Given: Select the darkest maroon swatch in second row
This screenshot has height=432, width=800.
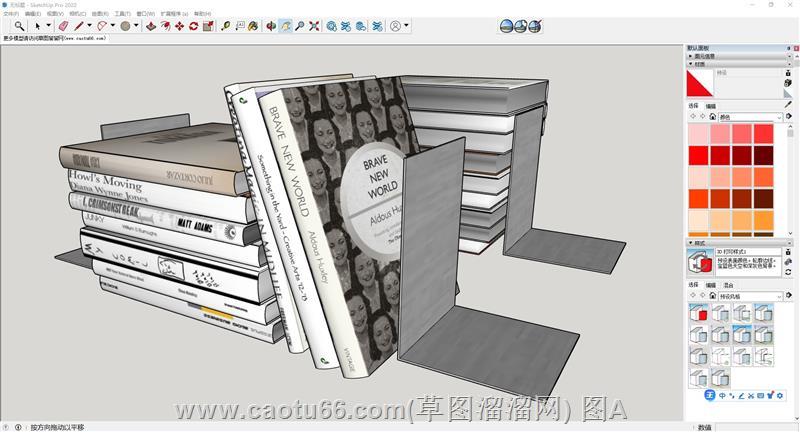Looking at the screenshot, I should (764, 156).
